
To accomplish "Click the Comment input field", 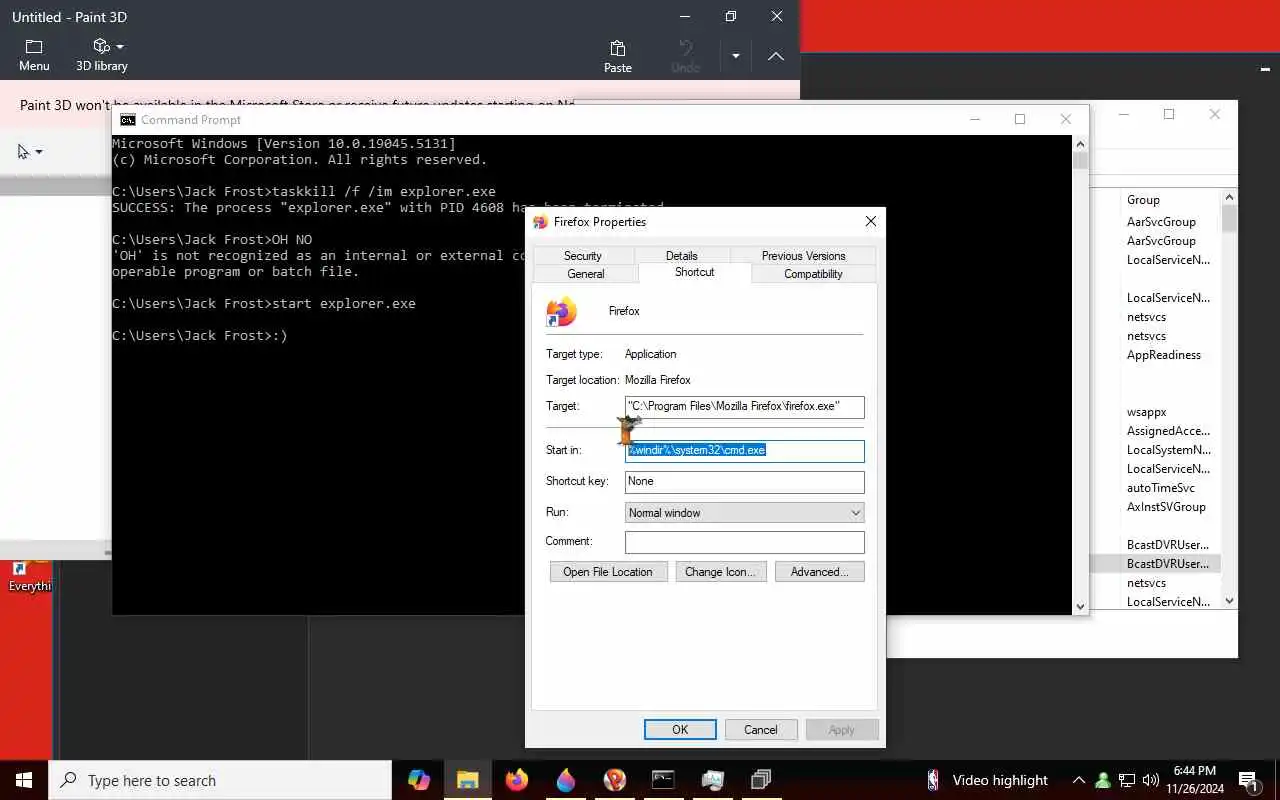I will pyautogui.click(x=745, y=542).
